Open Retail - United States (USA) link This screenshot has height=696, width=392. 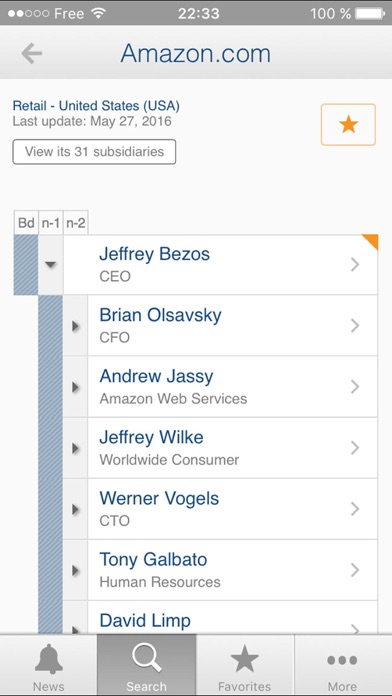pos(96,106)
